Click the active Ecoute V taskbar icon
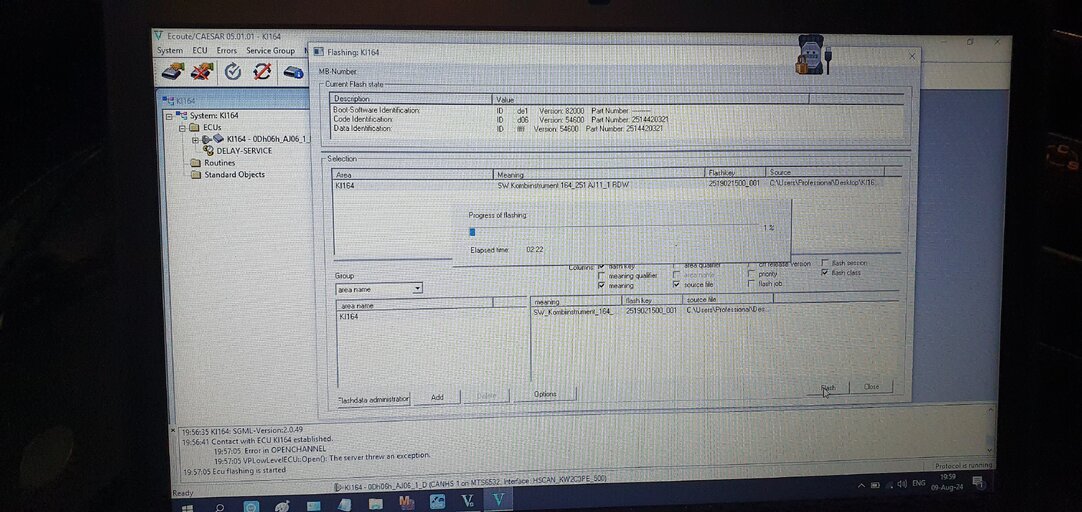The image size is (1082, 512). click(500, 500)
